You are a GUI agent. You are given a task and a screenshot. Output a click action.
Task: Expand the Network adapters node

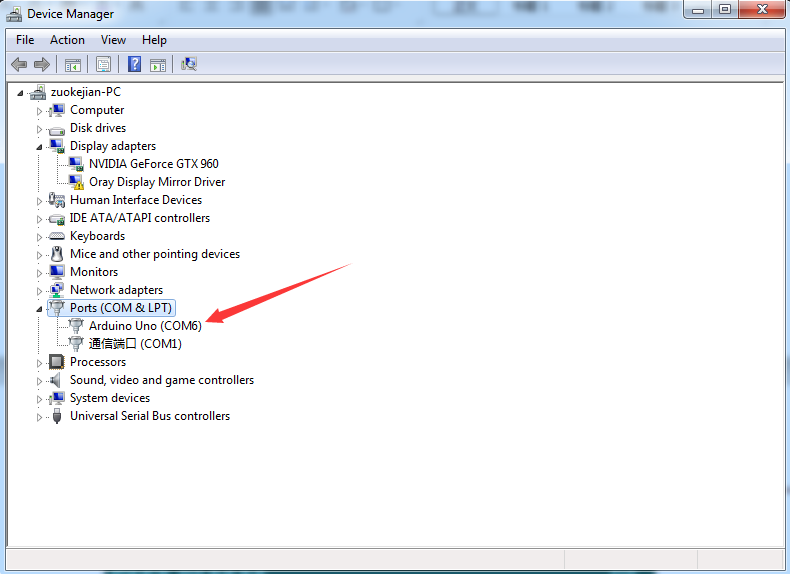click(x=39, y=291)
